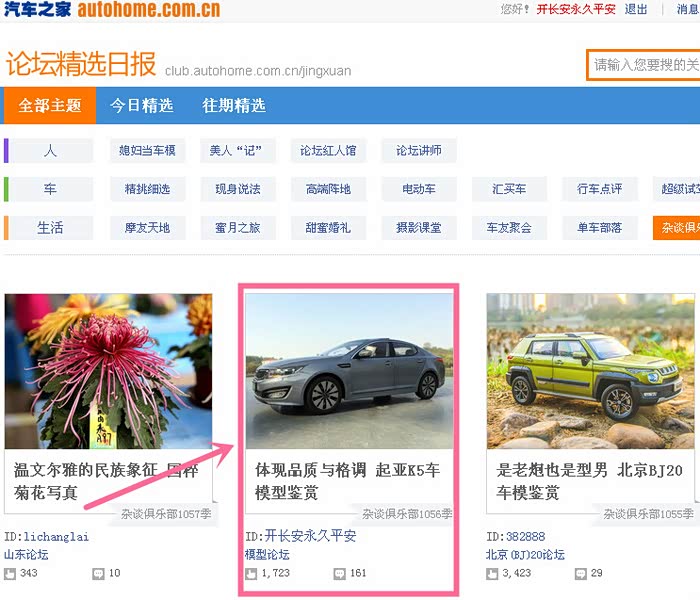Click user ID link lichanglai

click(56, 537)
